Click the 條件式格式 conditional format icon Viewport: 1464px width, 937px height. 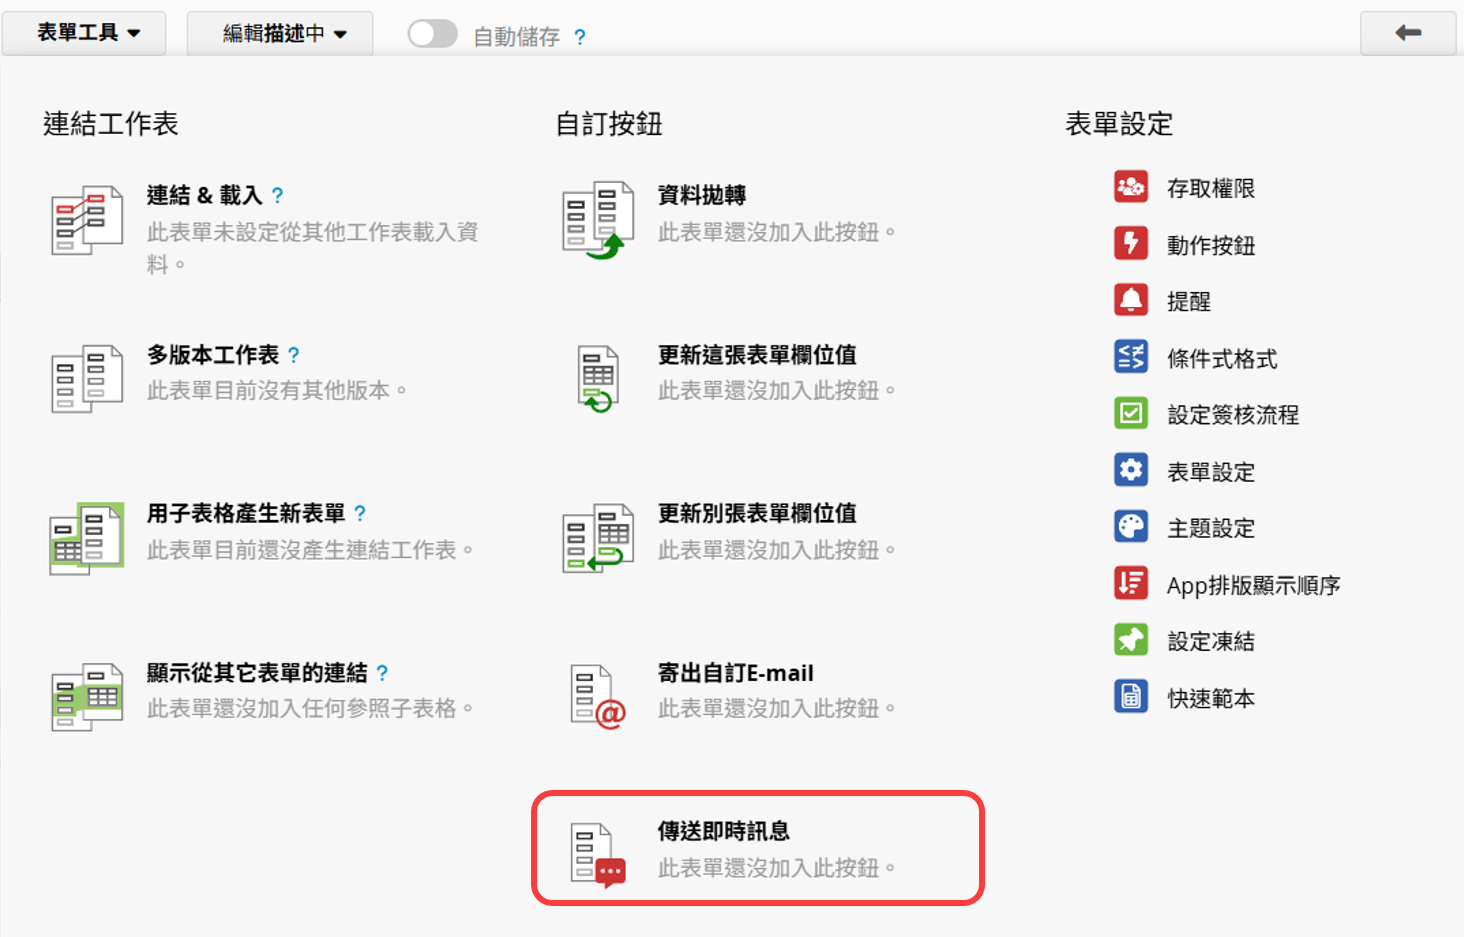1130,357
